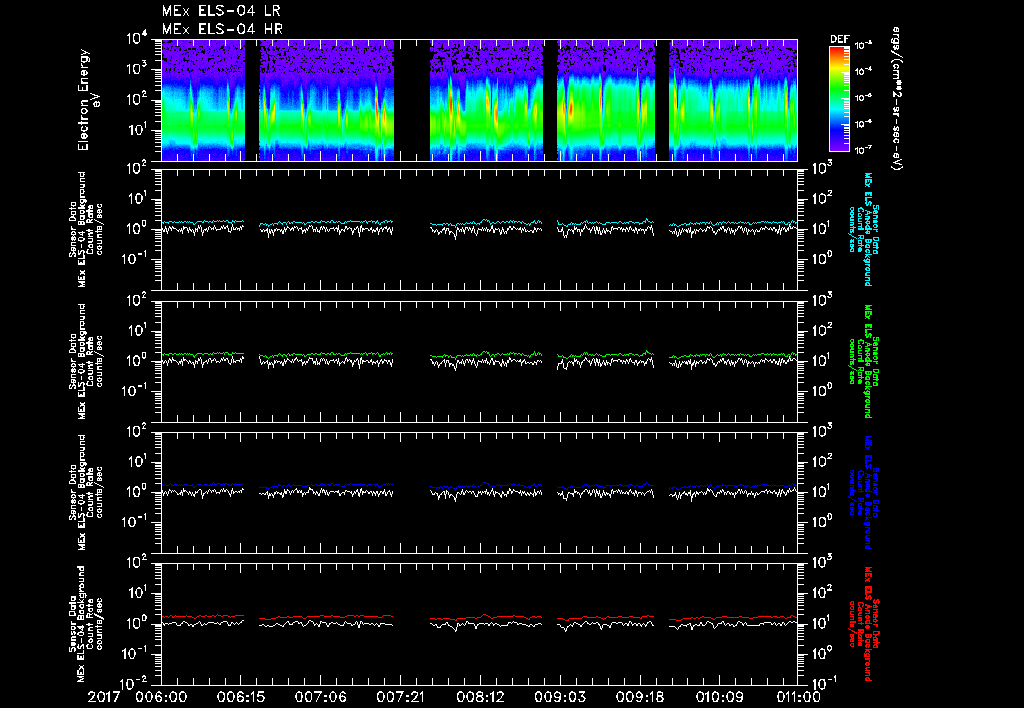Click the '008:12' time label
The image size is (1024, 708).
[480, 697]
